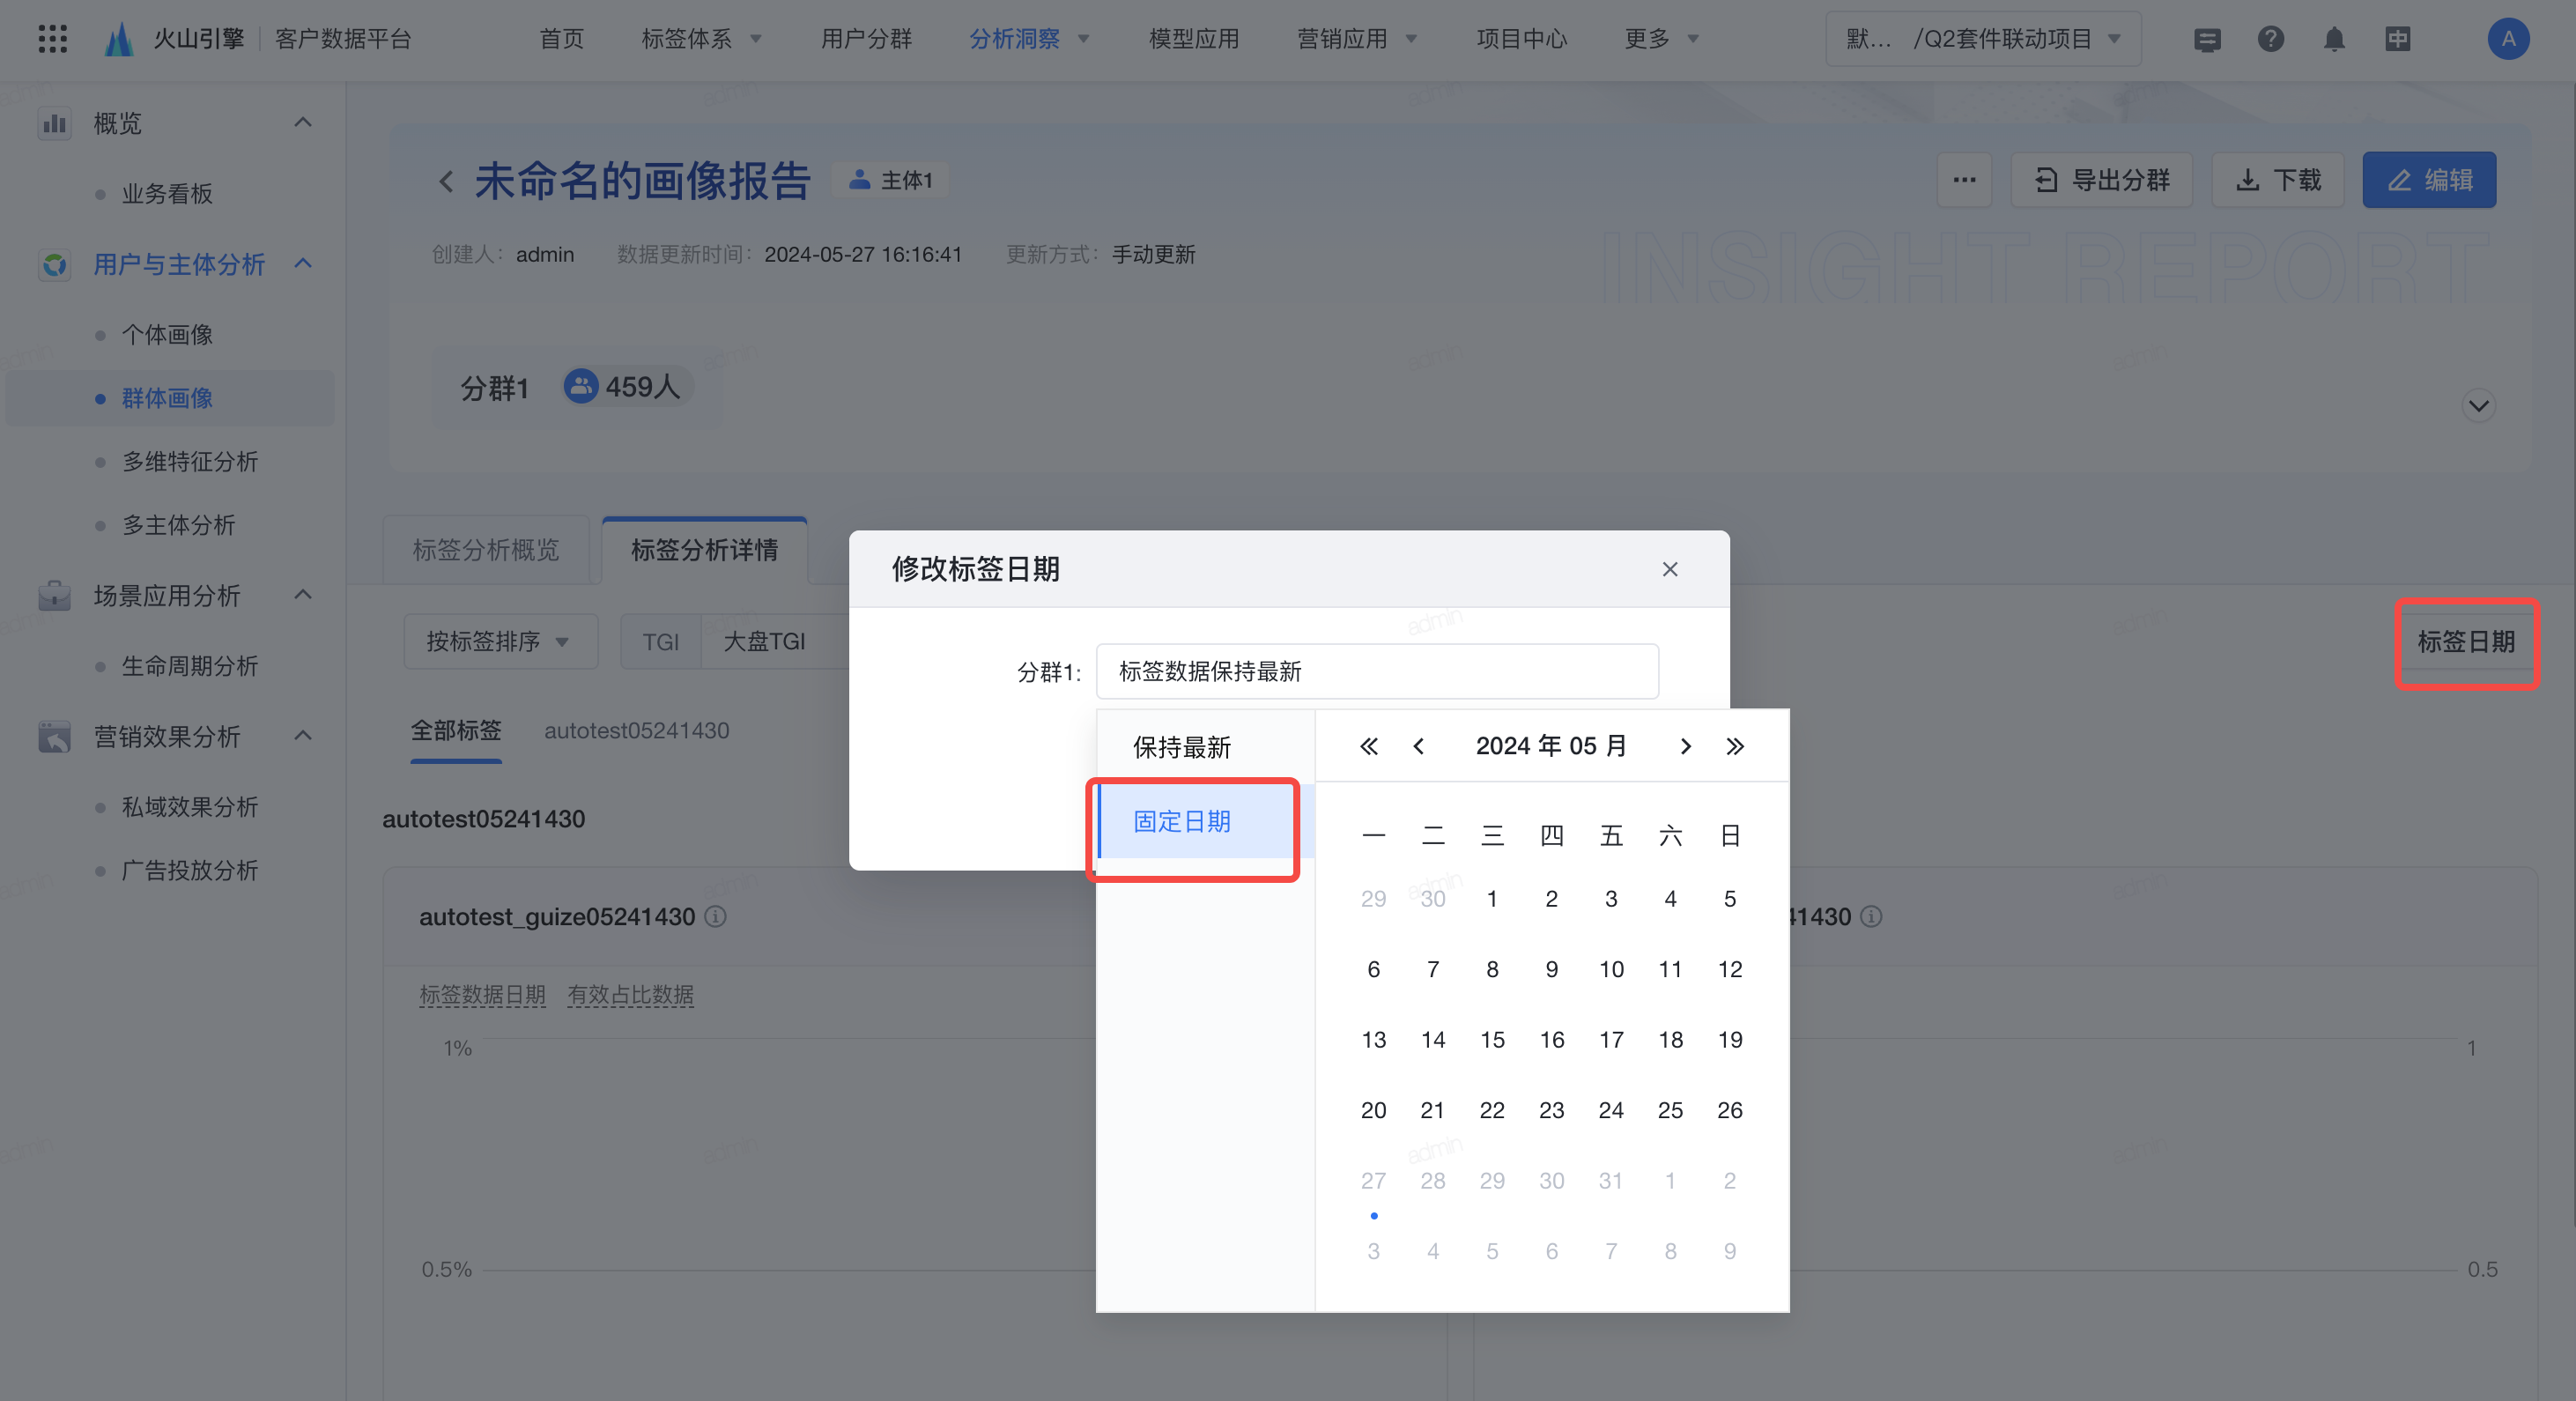
Task: Open 个体画像 in sidebar
Action: click(x=167, y=335)
